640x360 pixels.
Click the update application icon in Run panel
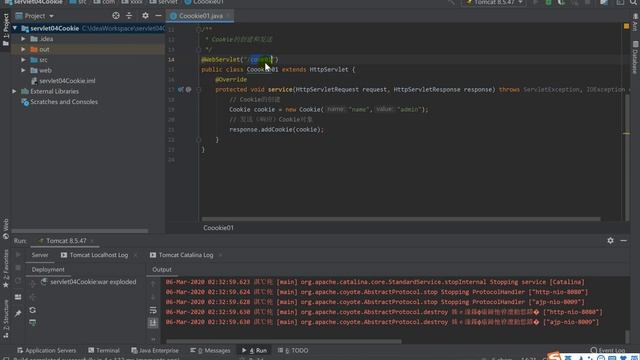(x=18, y=281)
